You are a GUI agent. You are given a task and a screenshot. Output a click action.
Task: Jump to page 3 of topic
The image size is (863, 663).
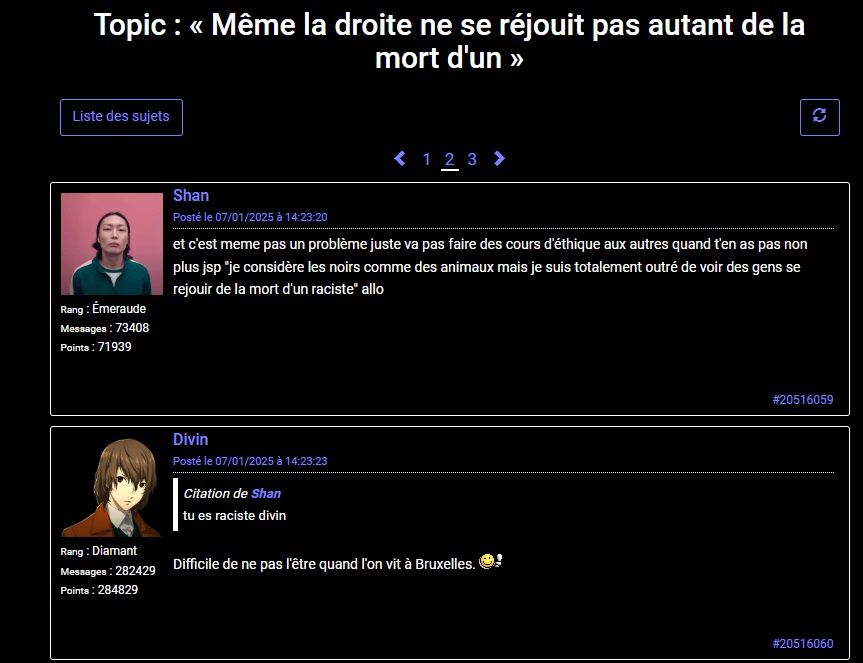472,160
